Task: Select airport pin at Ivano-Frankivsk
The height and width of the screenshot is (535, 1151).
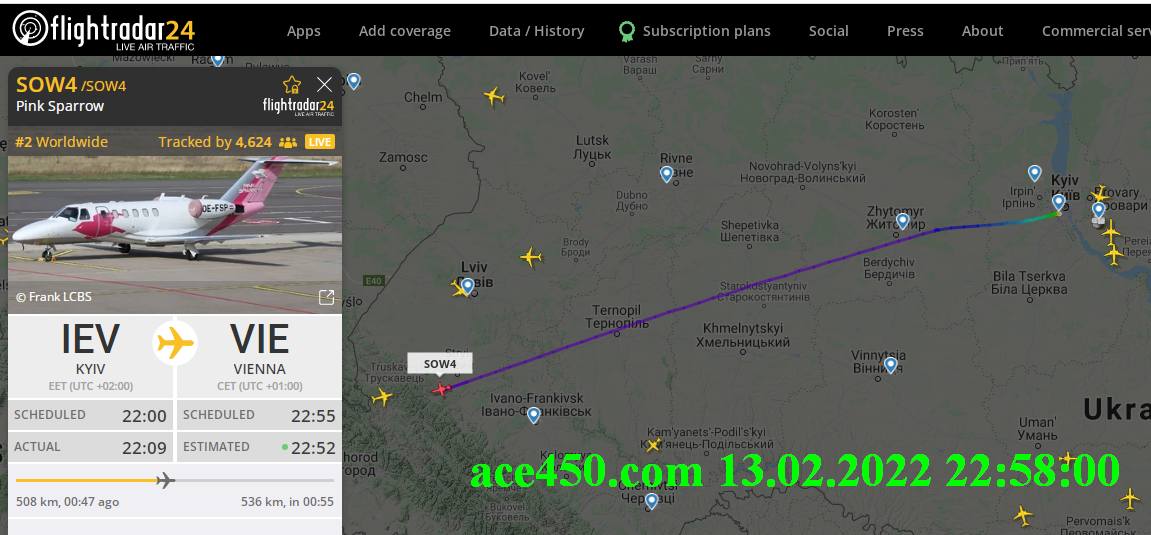Action: coord(534,415)
